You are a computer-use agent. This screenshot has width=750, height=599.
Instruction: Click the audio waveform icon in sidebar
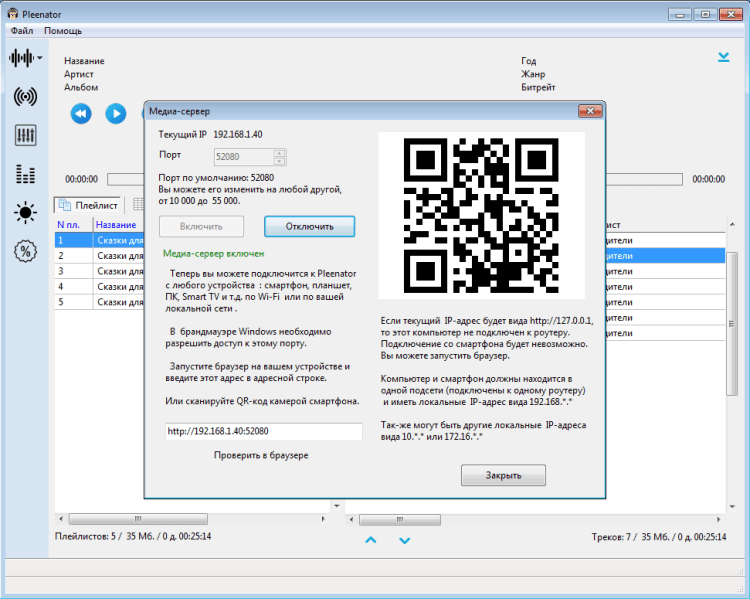tap(23, 58)
